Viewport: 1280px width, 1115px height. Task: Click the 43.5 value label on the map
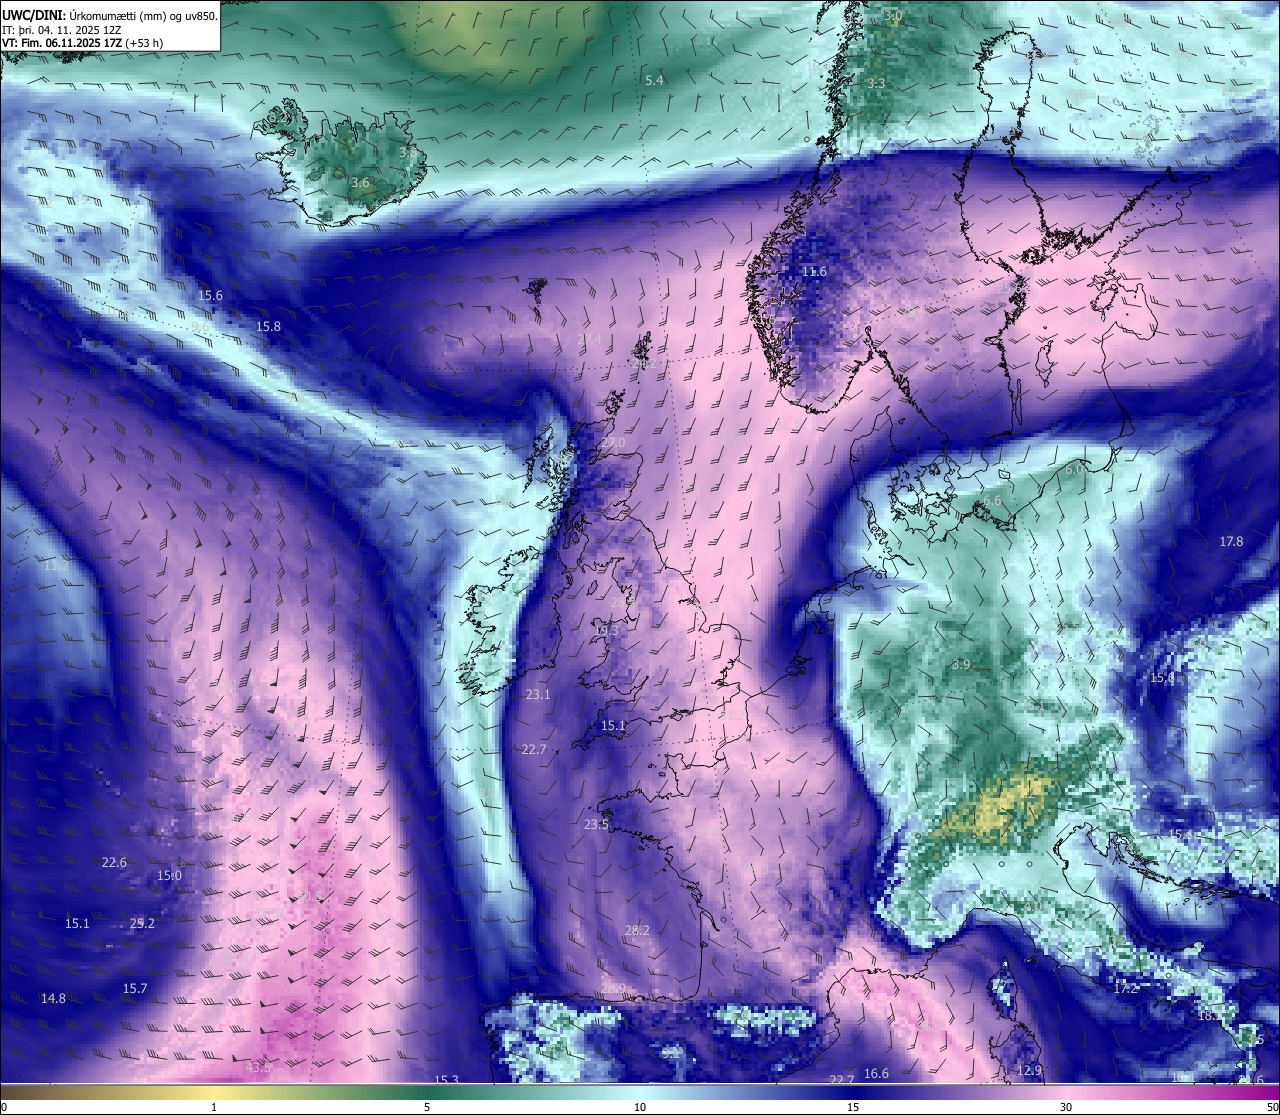(x=258, y=1067)
